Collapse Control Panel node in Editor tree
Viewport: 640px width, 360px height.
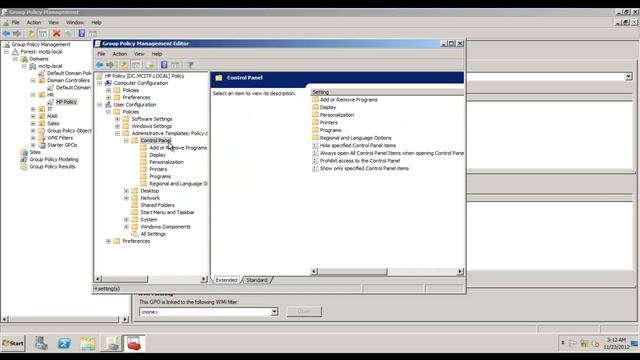coord(127,140)
